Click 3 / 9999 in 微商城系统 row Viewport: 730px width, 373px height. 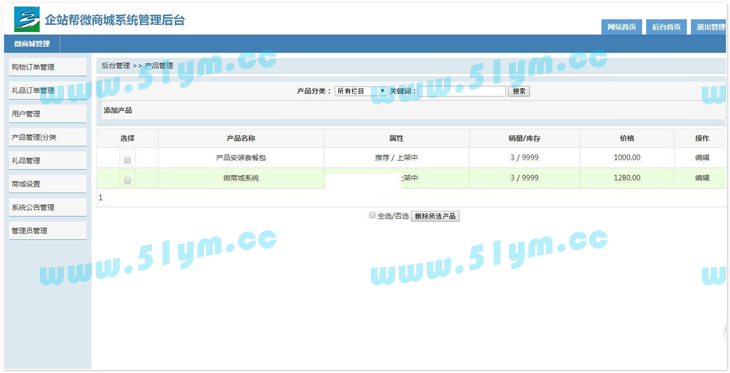(x=524, y=178)
